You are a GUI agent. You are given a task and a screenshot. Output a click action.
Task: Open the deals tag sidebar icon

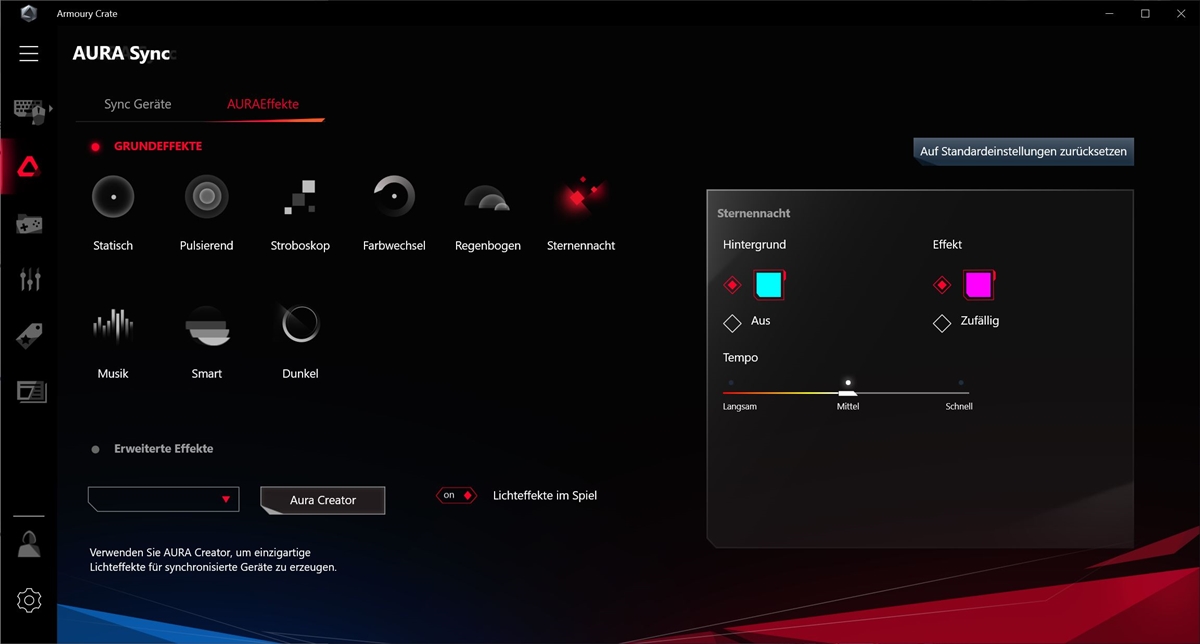pyautogui.click(x=29, y=335)
